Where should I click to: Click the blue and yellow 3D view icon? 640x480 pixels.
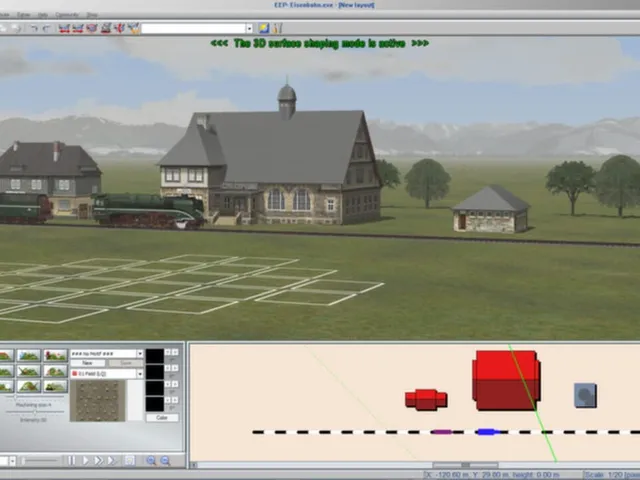click(x=264, y=28)
